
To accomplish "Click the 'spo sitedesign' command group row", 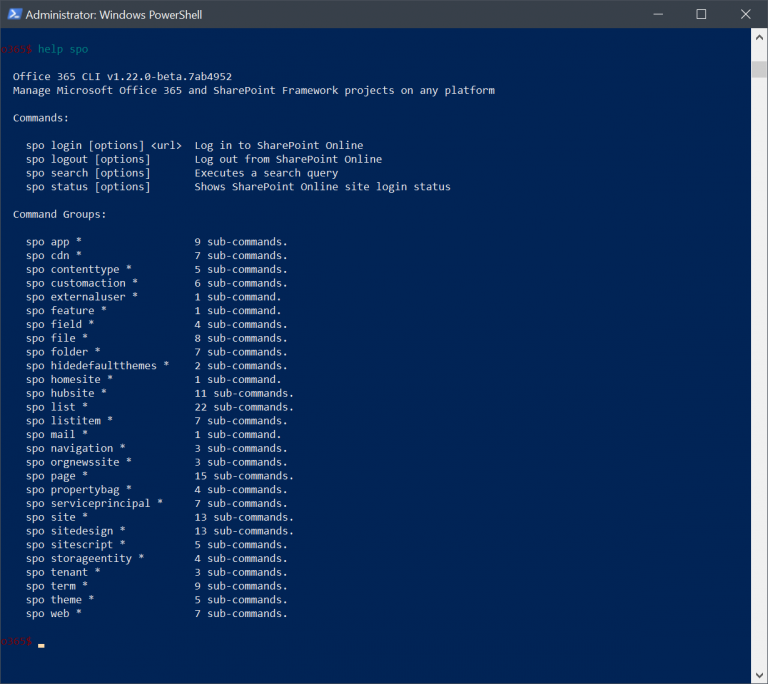I will click(160, 531).
